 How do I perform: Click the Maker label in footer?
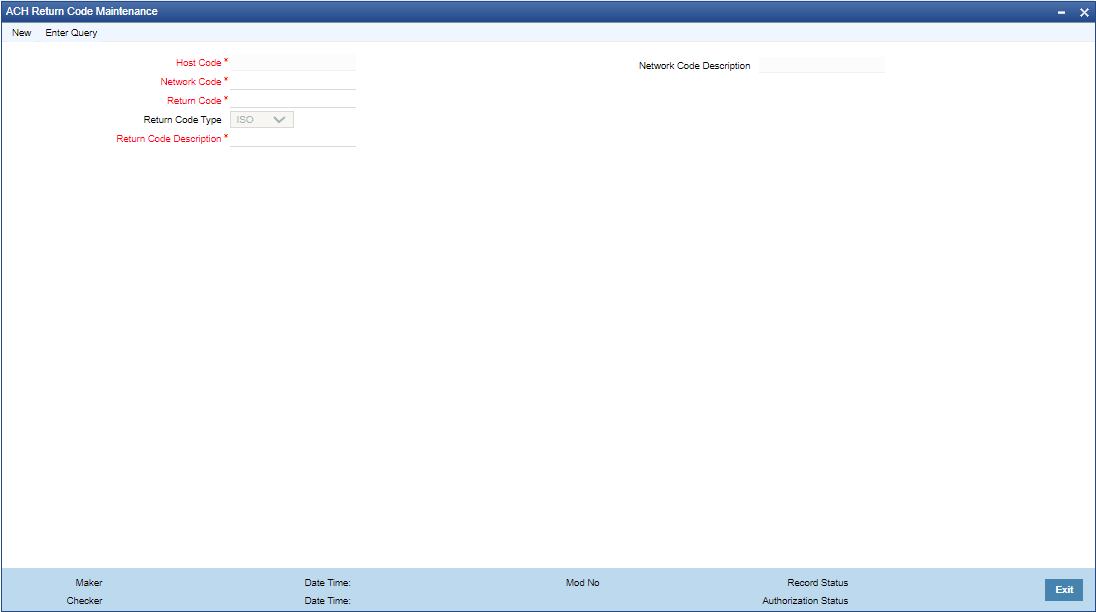click(x=89, y=583)
